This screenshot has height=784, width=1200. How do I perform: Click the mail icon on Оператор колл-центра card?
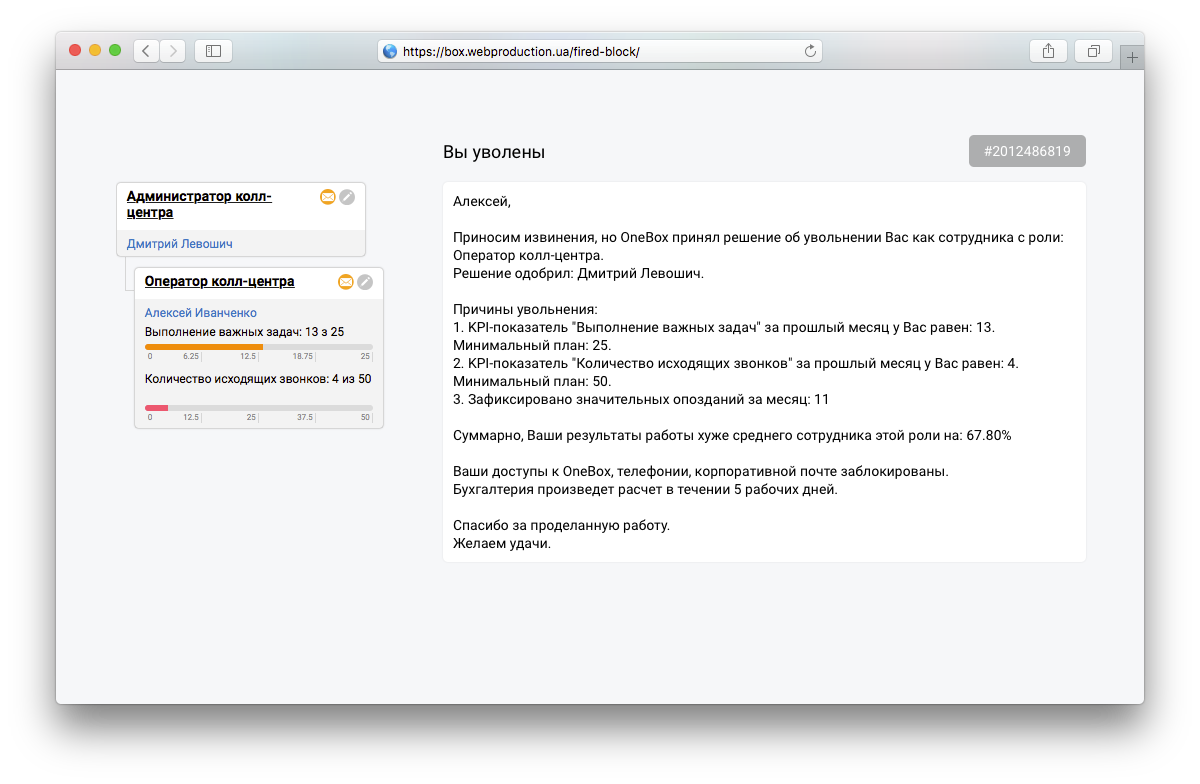(x=346, y=282)
